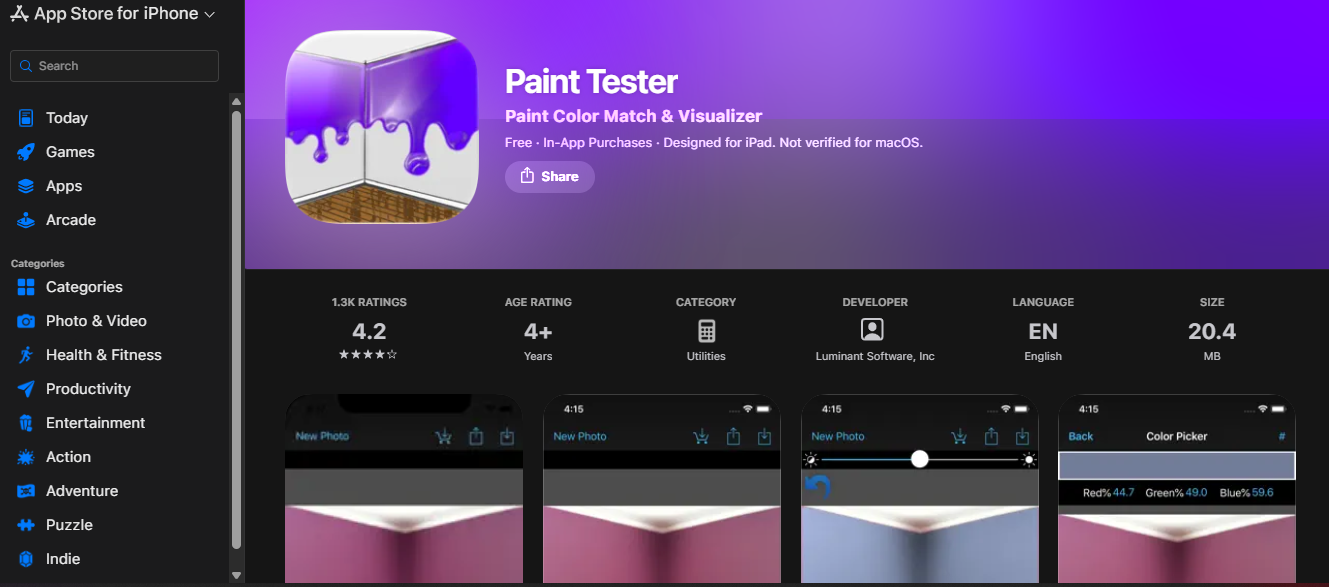
Task: Click the download icon in second screenshot
Action: tap(765, 436)
